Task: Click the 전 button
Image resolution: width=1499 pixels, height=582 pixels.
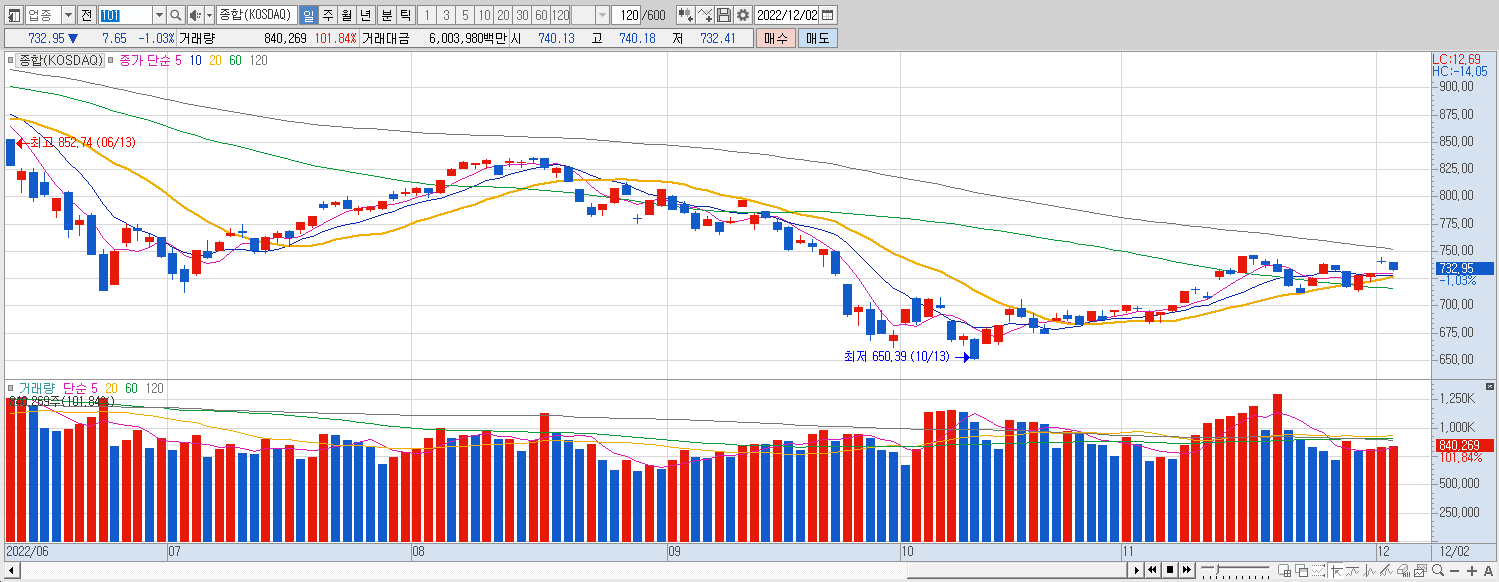Action: pyautogui.click(x=86, y=15)
